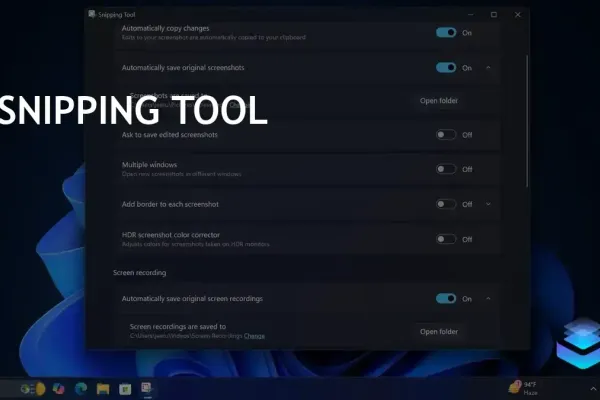Image resolution: width=600 pixels, height=400 pixels.
Task: Enable HDR screenshot color corrector toggle
Action: [x=446, y=239]
